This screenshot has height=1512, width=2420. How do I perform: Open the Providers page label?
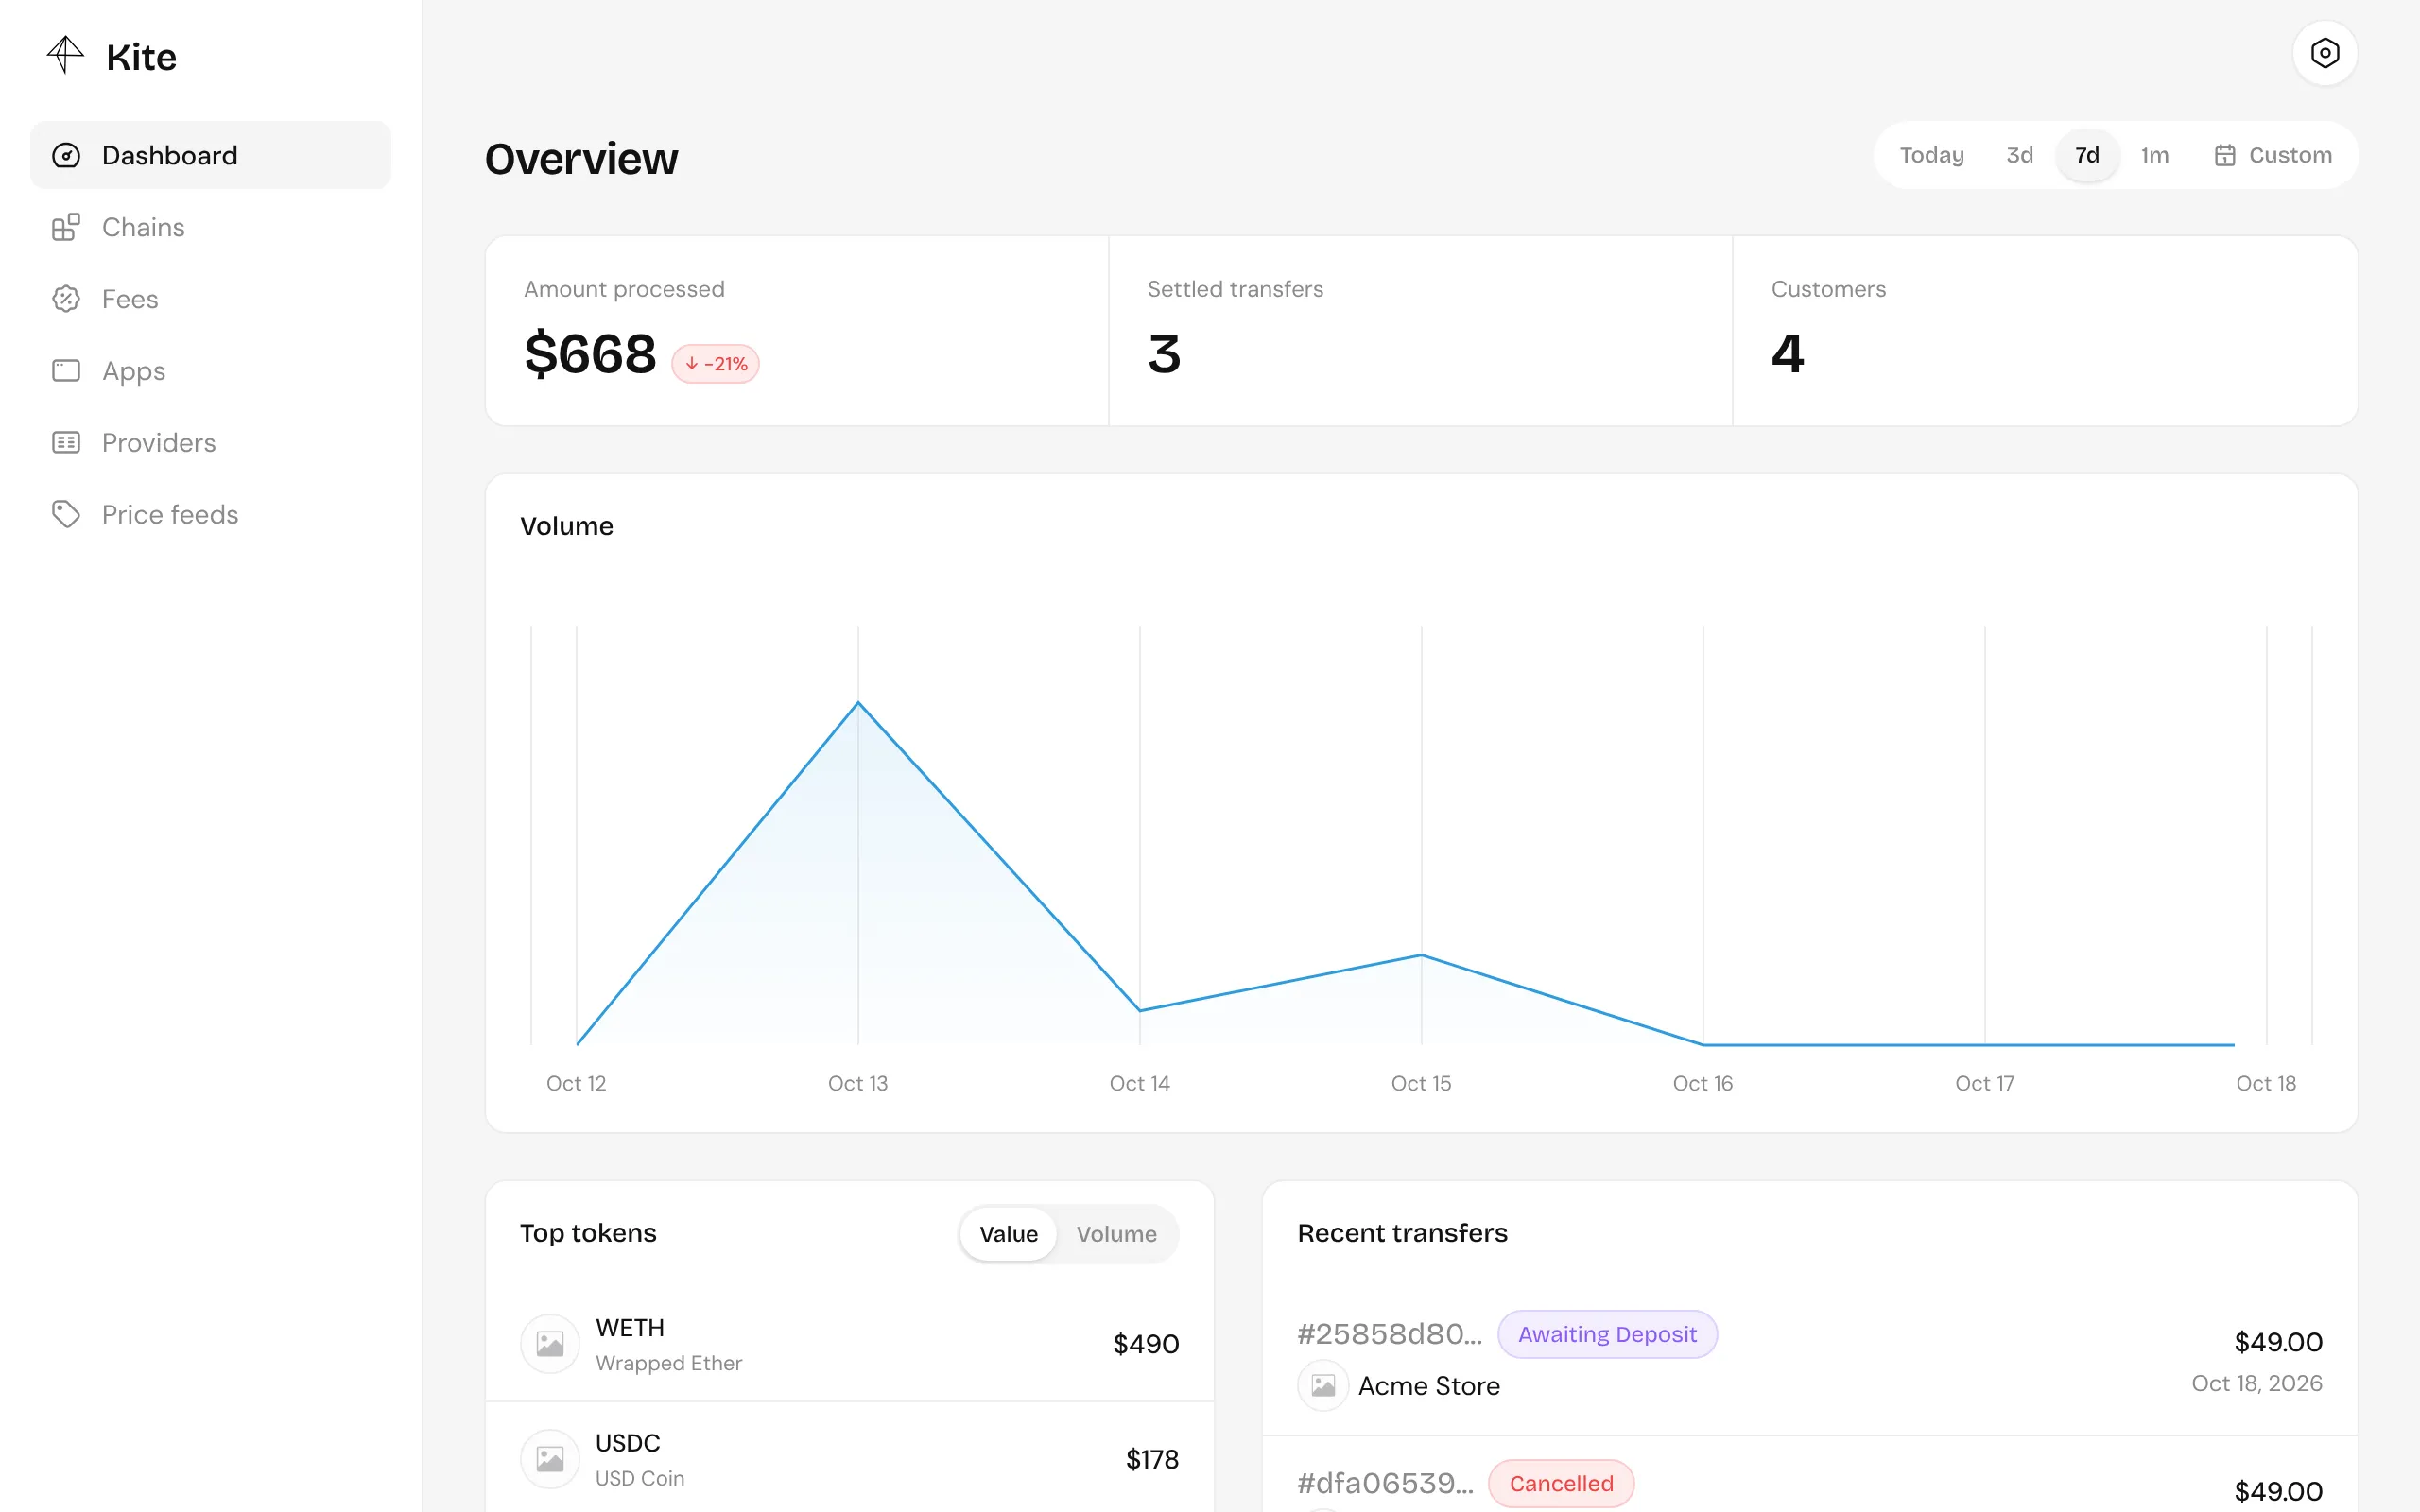159,442
